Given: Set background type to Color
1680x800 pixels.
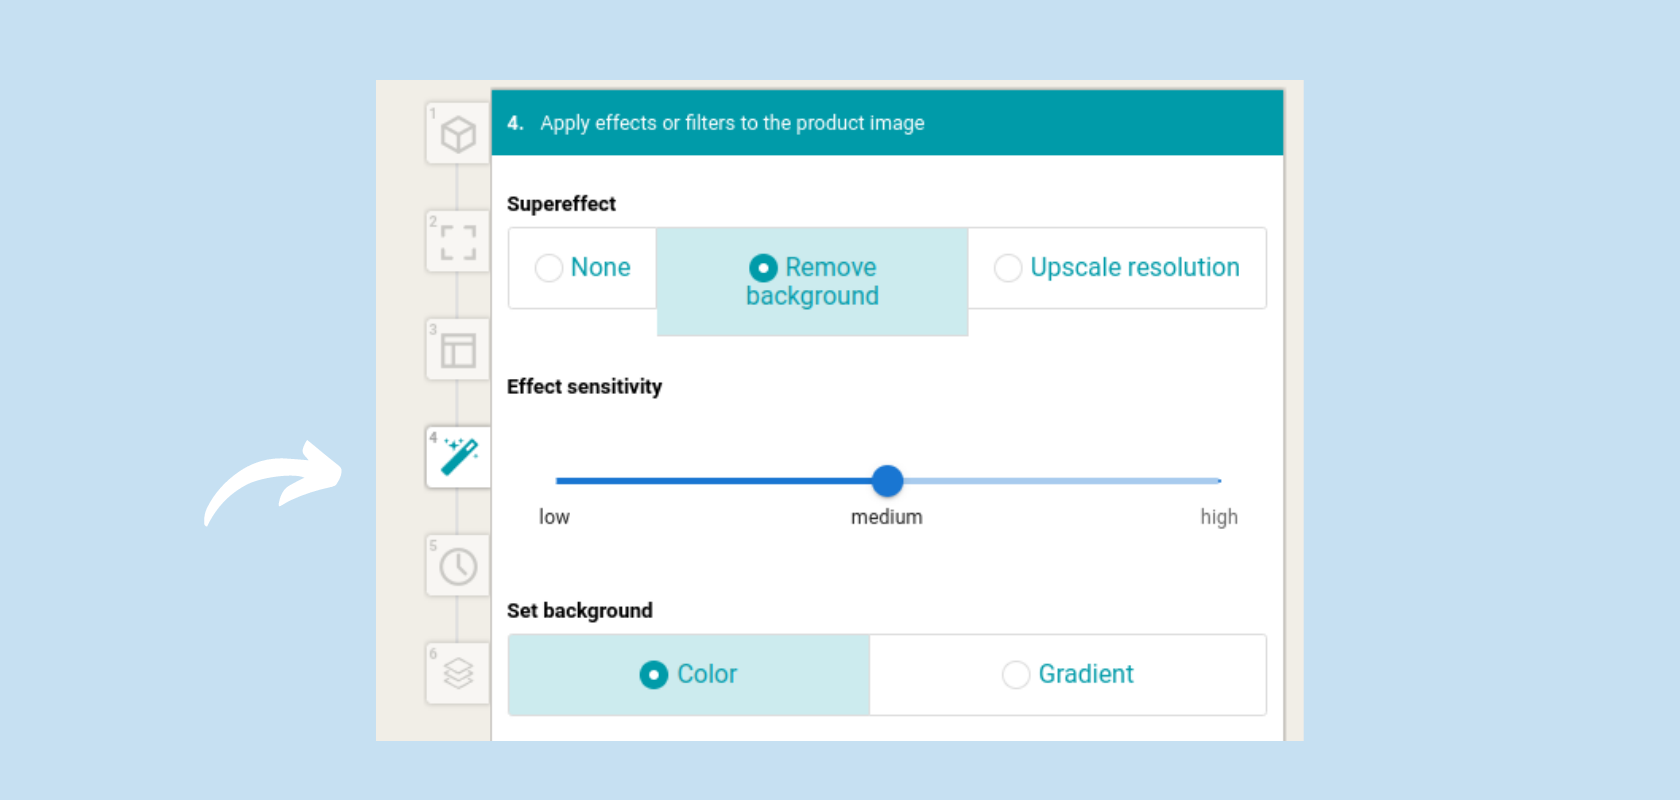Looking at the screenshot, I should pos(689,675).
